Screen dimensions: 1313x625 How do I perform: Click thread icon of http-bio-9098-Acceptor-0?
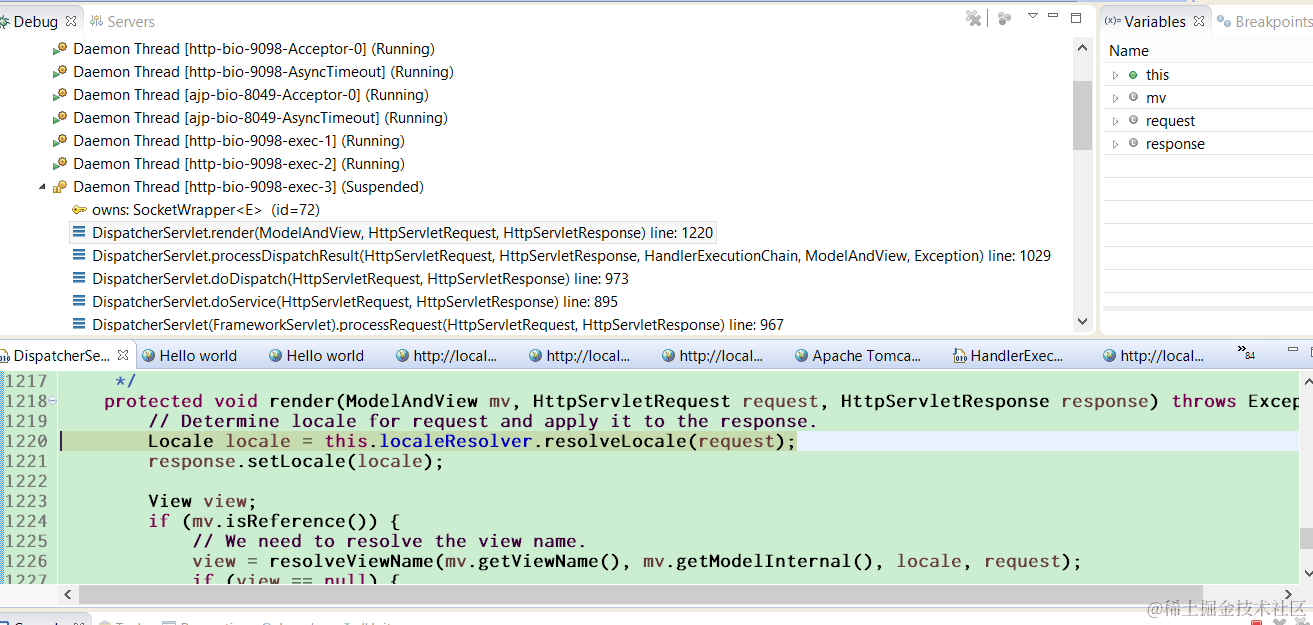[60, 49]
